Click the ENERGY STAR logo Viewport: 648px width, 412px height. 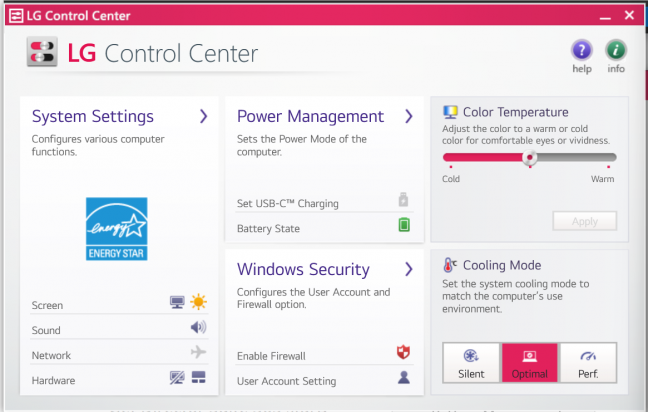tap(117, 229)
